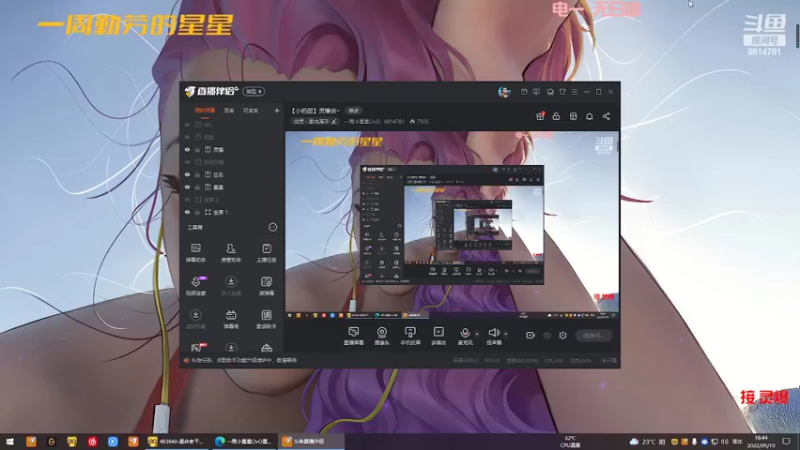The image size is (800, 450).
Task: Add a 摄像头 camera source
Action: coord(382,336)
